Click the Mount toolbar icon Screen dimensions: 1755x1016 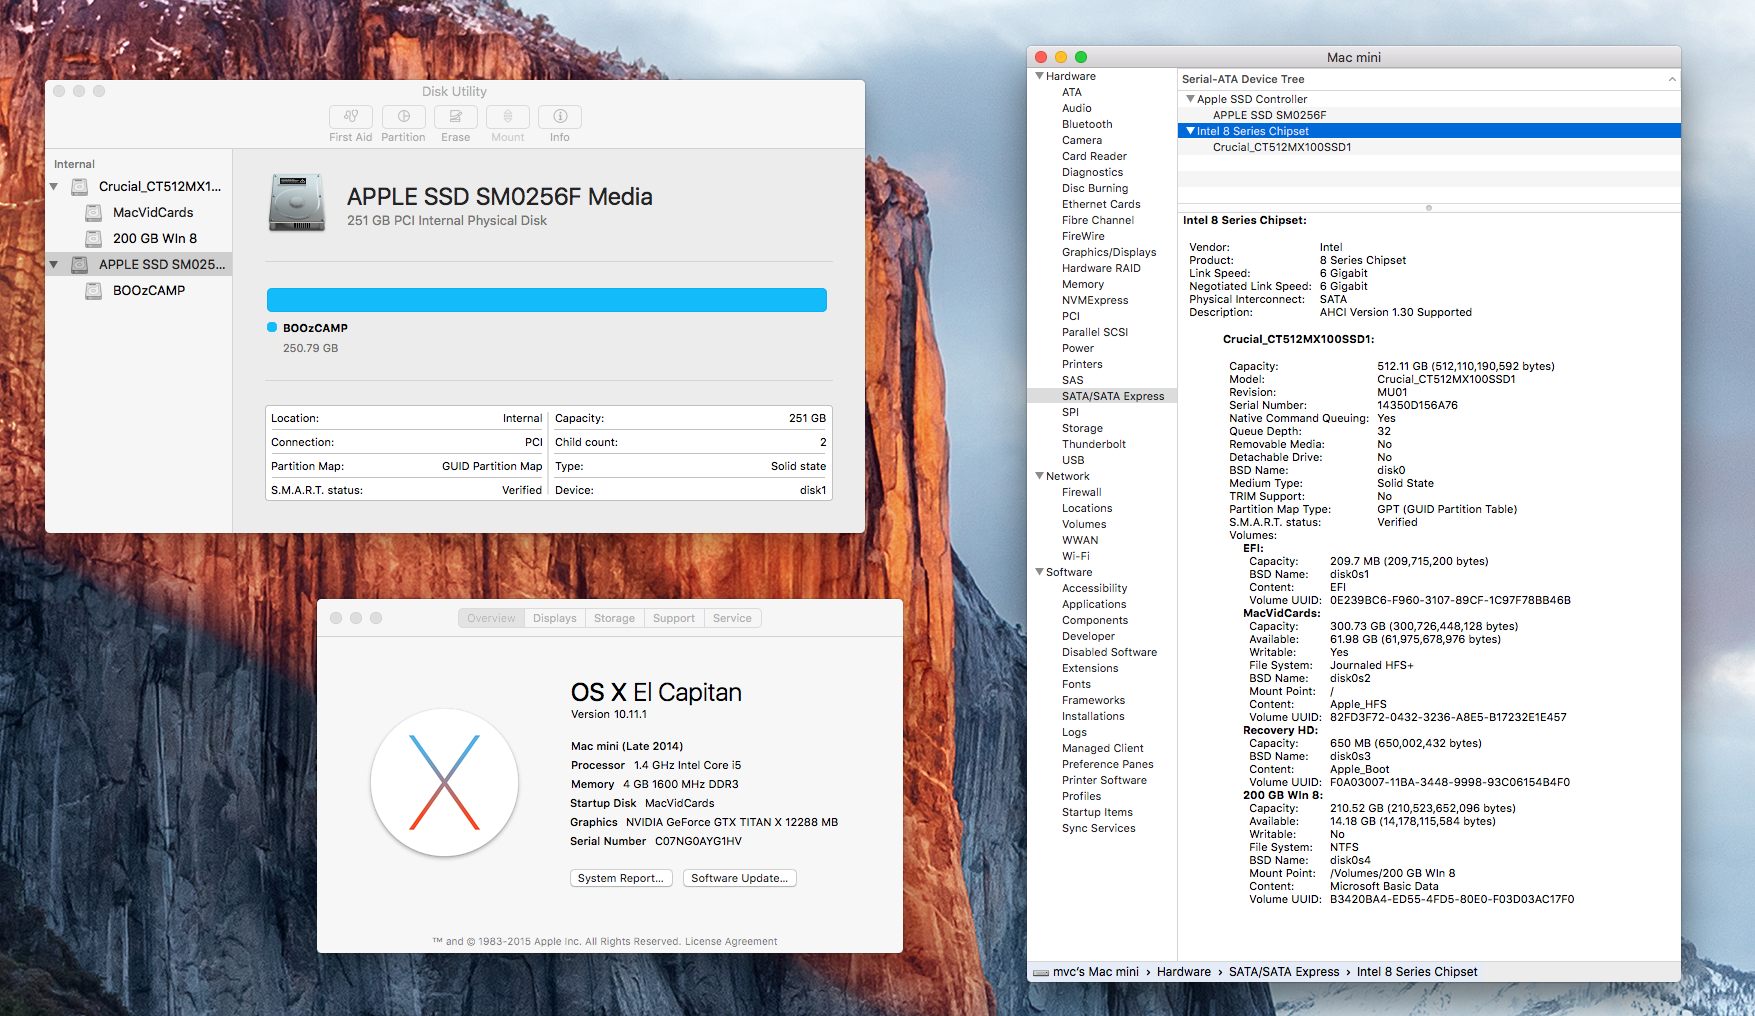pyautogui.click(x=508, y=117)
